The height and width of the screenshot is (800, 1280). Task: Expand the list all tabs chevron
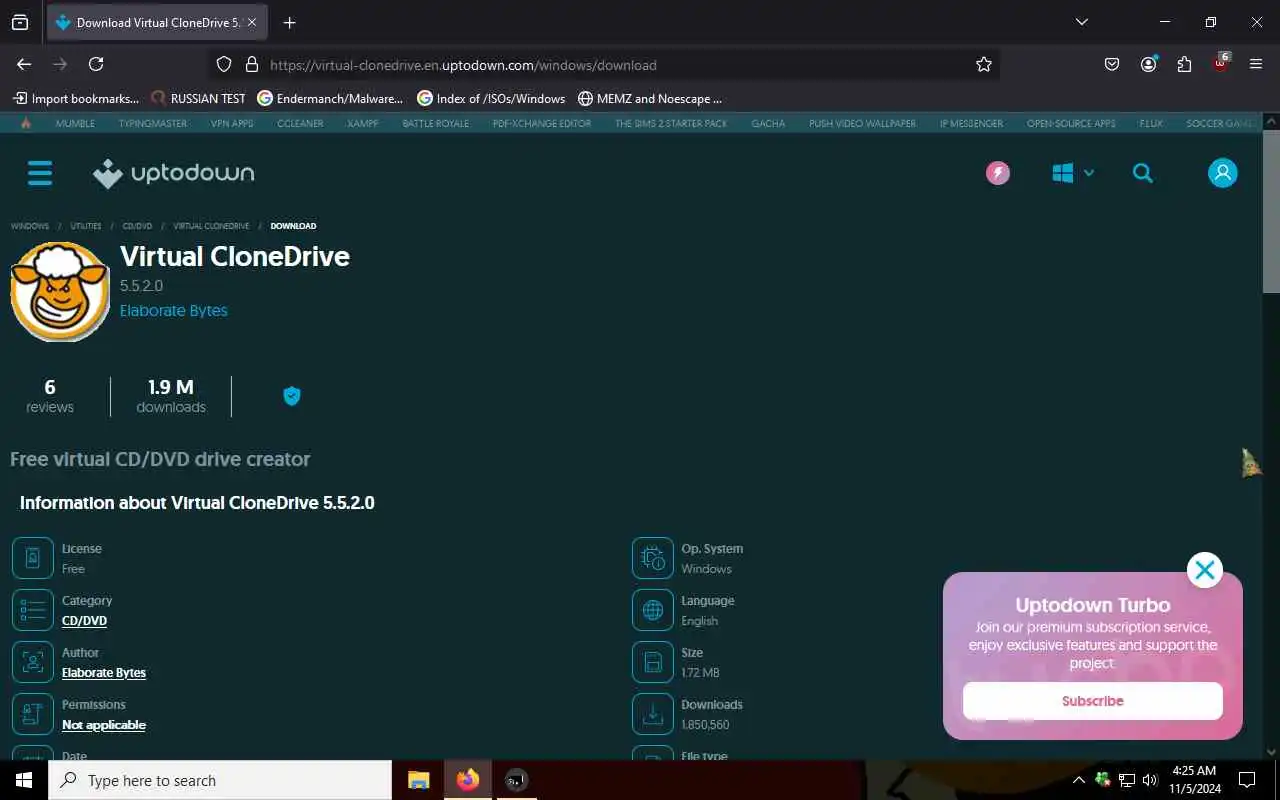click(x=1081, y=22)
